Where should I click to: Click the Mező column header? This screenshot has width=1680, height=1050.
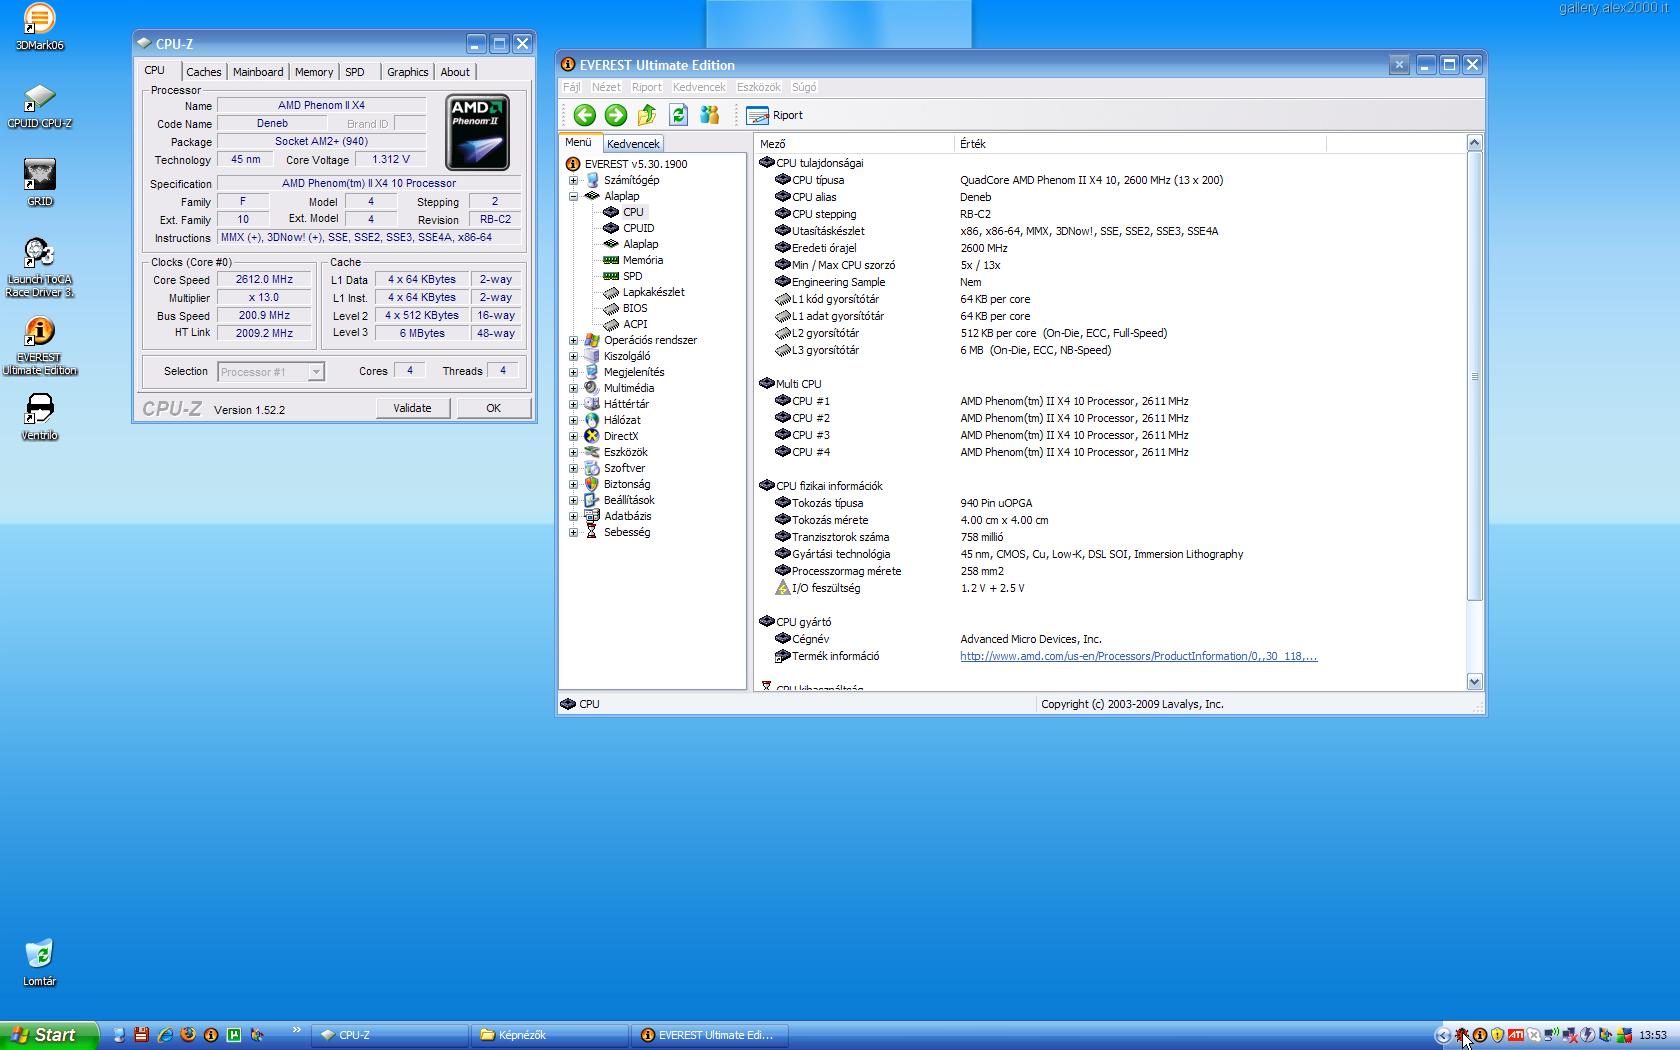[854, 144]
